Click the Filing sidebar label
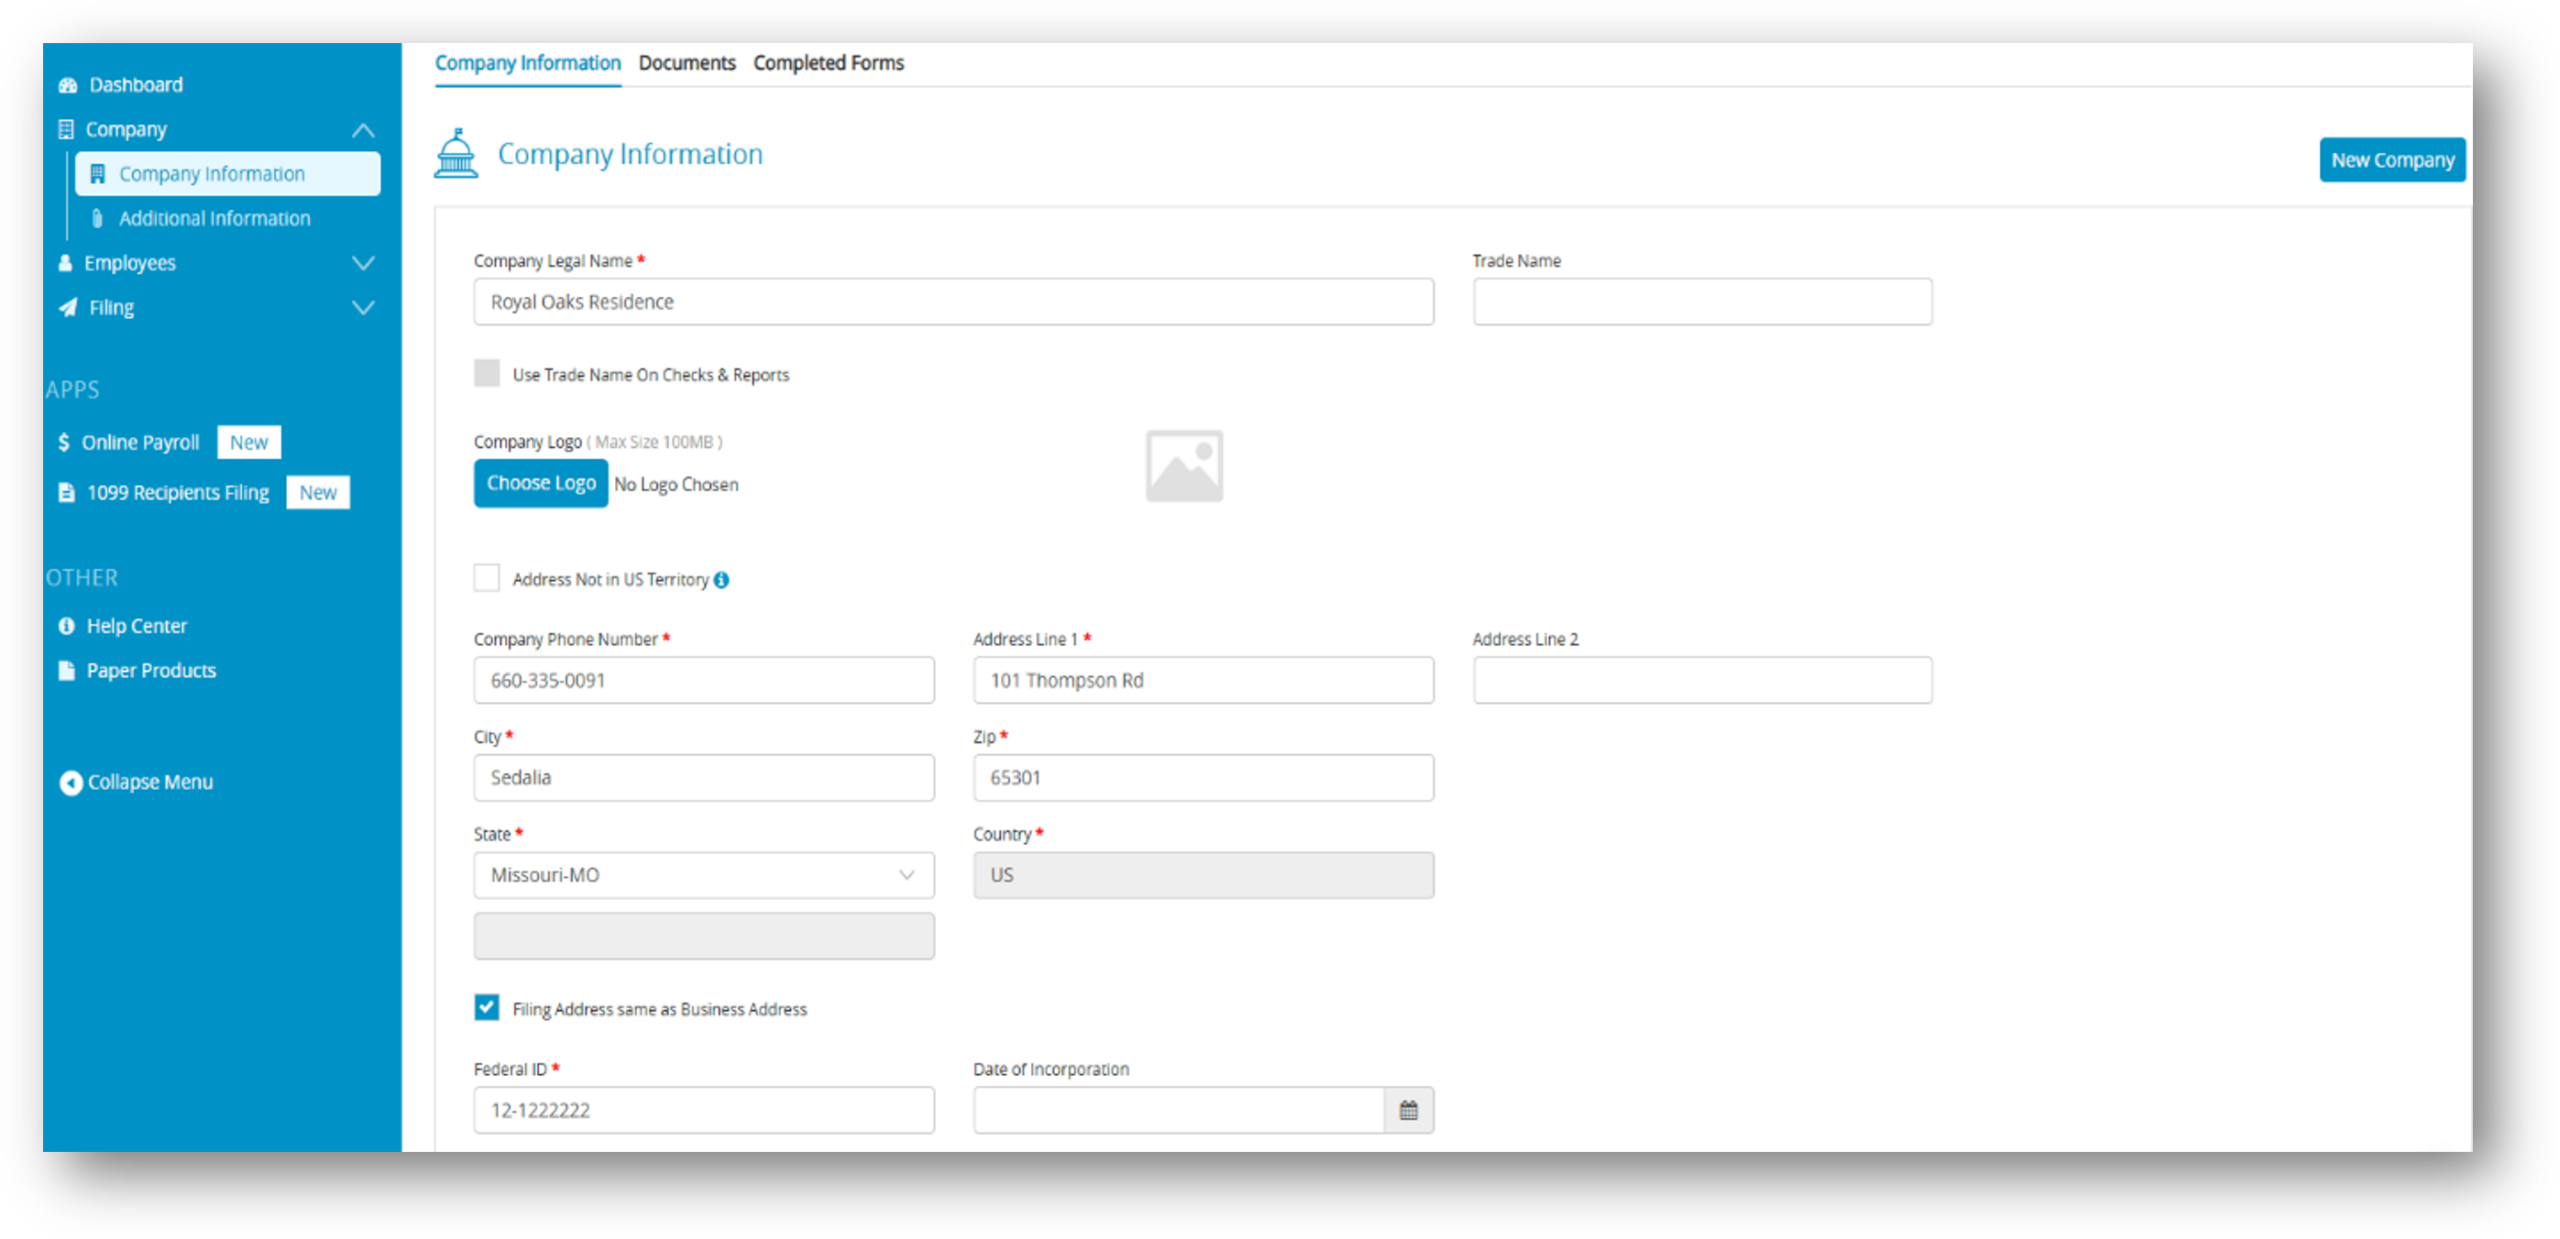Viewport: 2560px width, 1239px height. point(111,307)
